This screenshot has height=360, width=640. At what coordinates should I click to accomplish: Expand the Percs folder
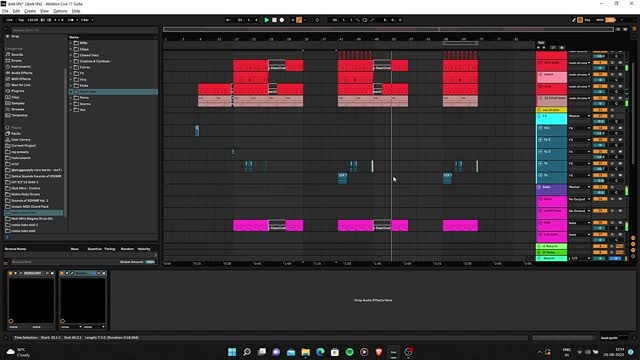(x=71, y=98)
